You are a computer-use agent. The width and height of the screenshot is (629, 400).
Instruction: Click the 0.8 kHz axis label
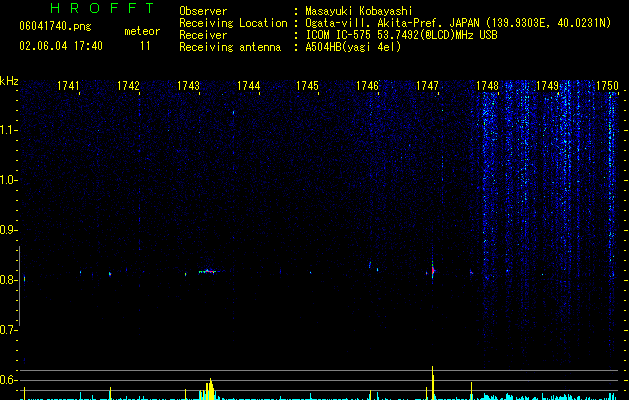pyautogui.click(x=8, y=280)
